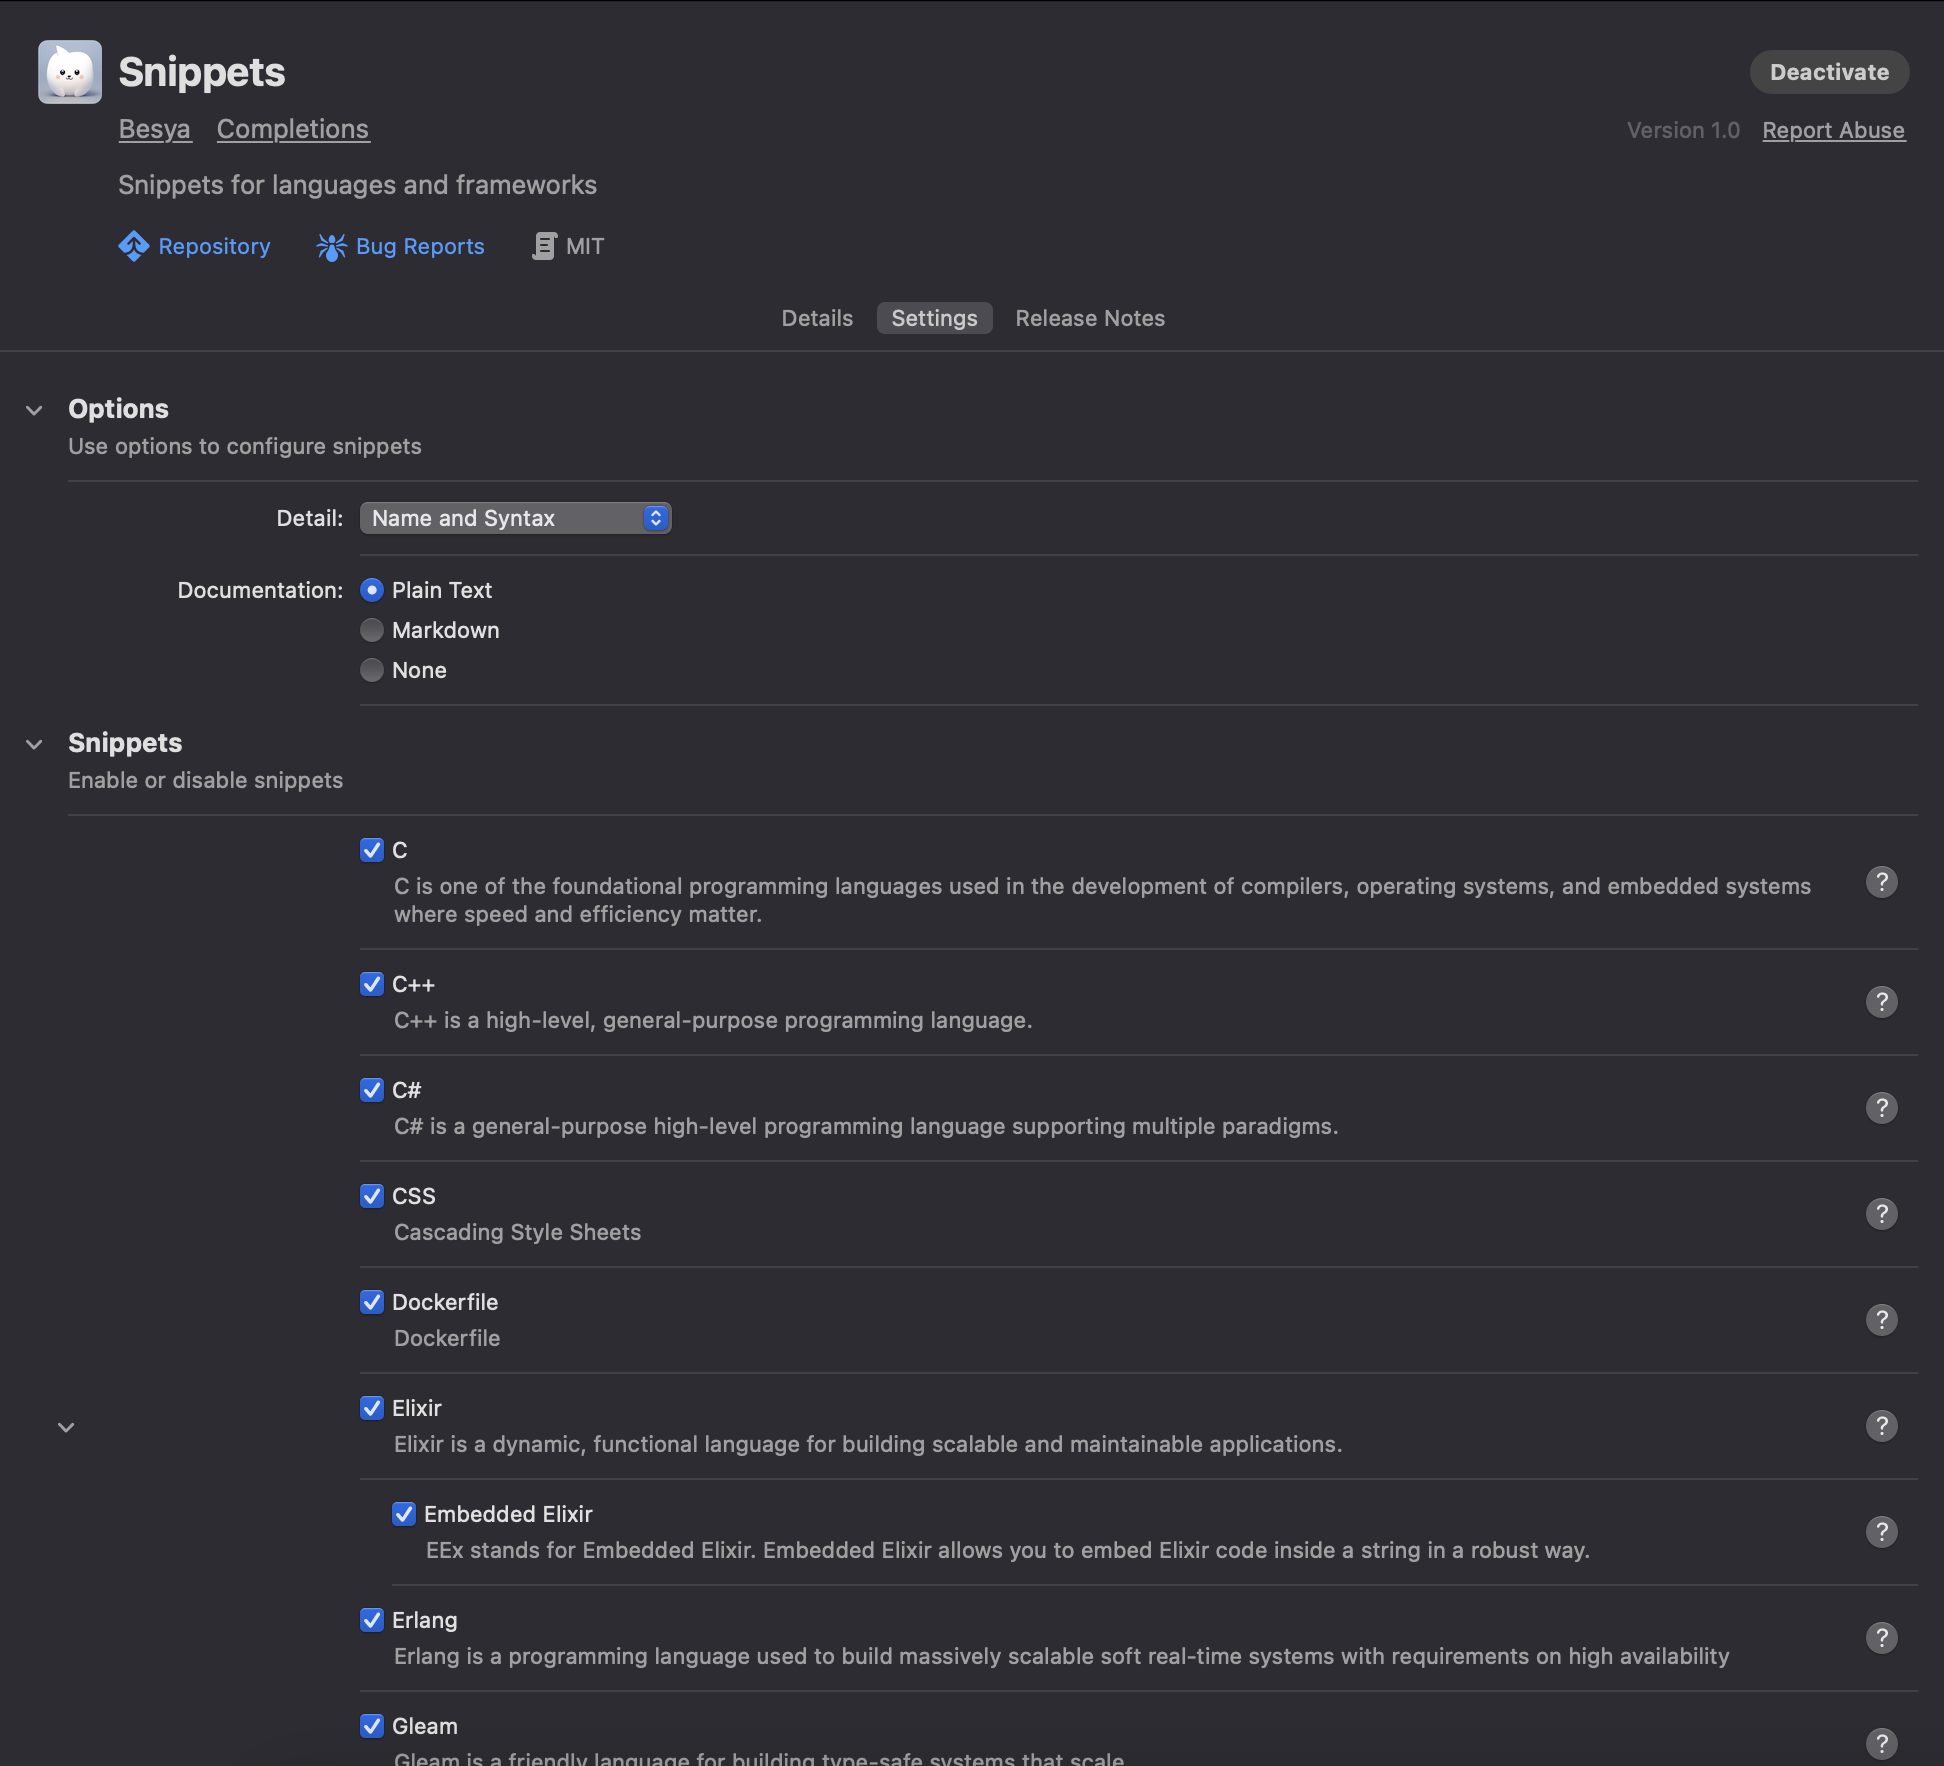The image size is (1944, 1766).
Task: Open help for the Dockerfile snippet
Action: coord(1881,1320)
